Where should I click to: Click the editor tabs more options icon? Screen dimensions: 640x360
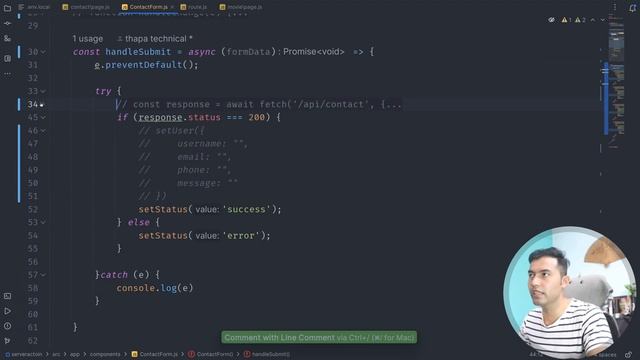[x=615, y=7]
